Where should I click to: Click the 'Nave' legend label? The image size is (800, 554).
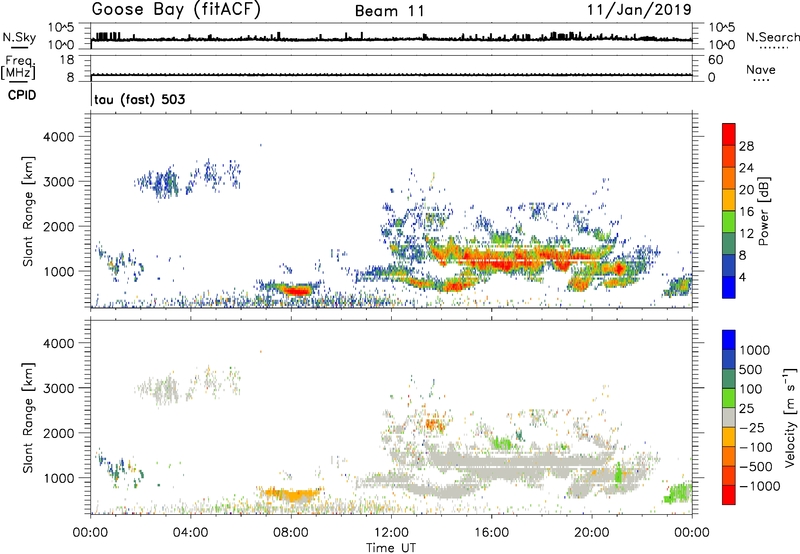(761, 70)
